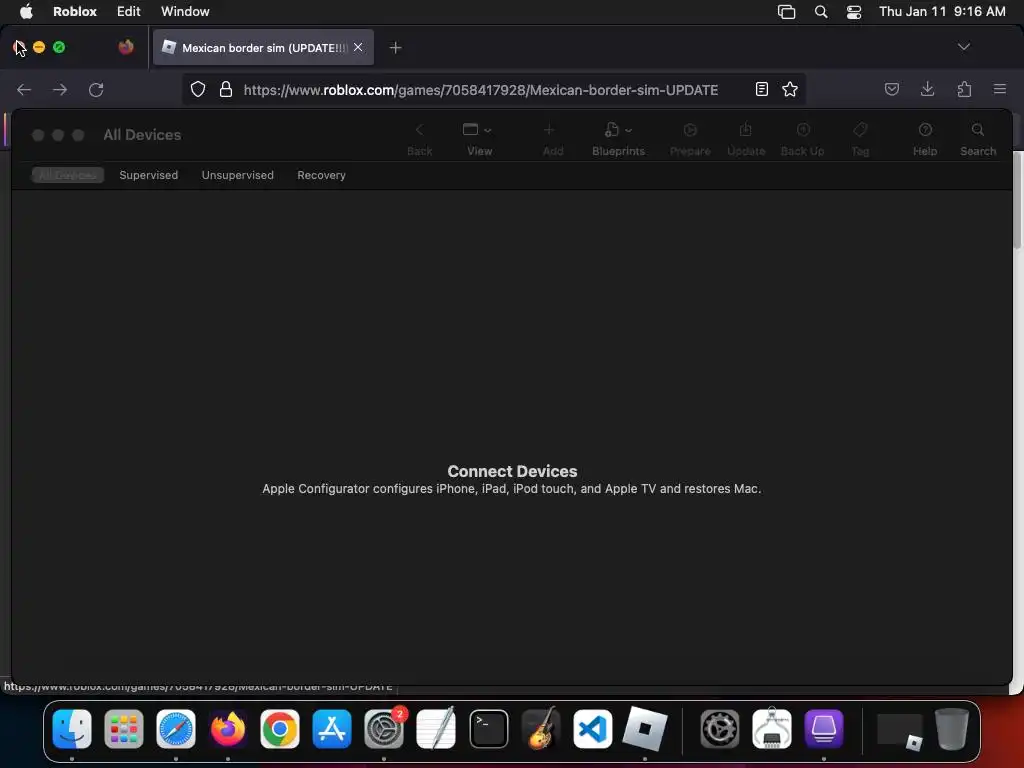Select the Recovery filter tab
This screenshot has width=1024, height=768.
pyautogui.click(x=321, y=175)
